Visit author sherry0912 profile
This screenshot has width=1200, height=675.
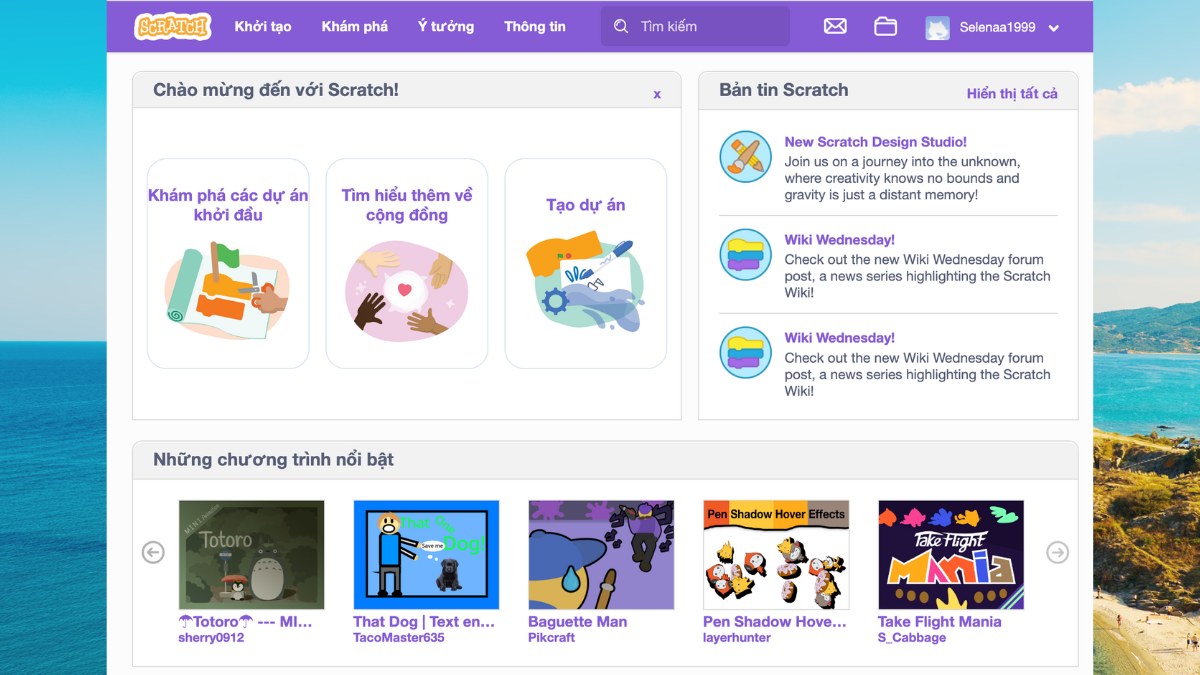(211, 638)
